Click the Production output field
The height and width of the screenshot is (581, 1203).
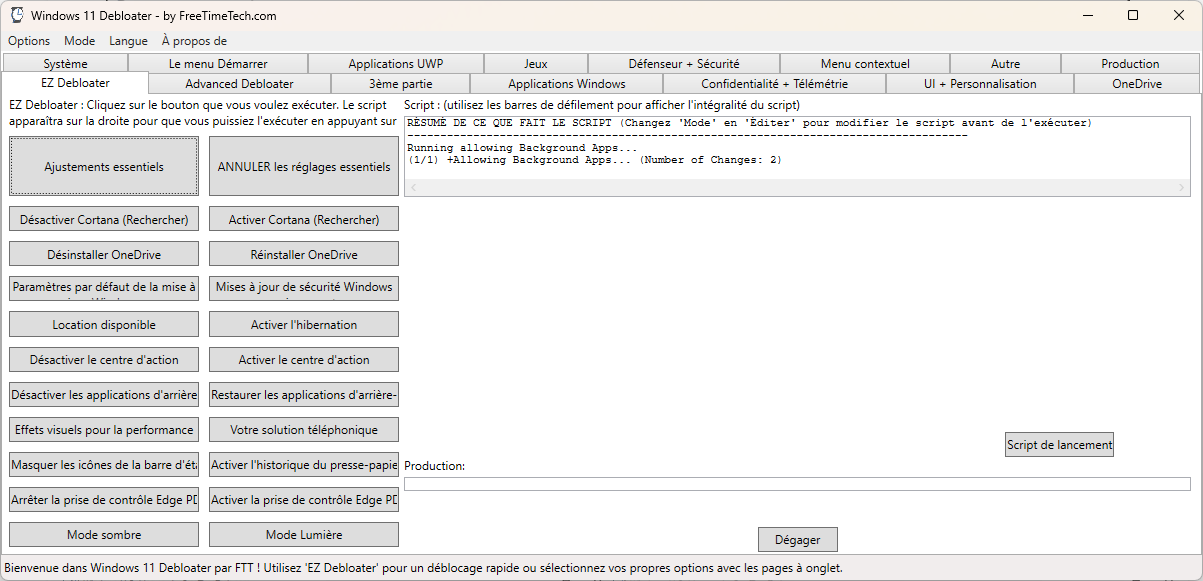[797, 484]
